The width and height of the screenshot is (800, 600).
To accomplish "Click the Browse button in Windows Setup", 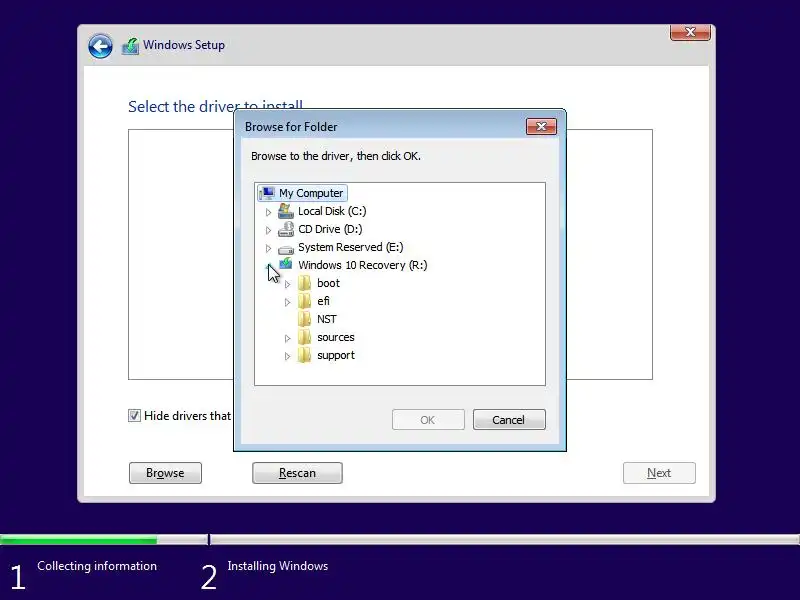I will coord(165,473).
